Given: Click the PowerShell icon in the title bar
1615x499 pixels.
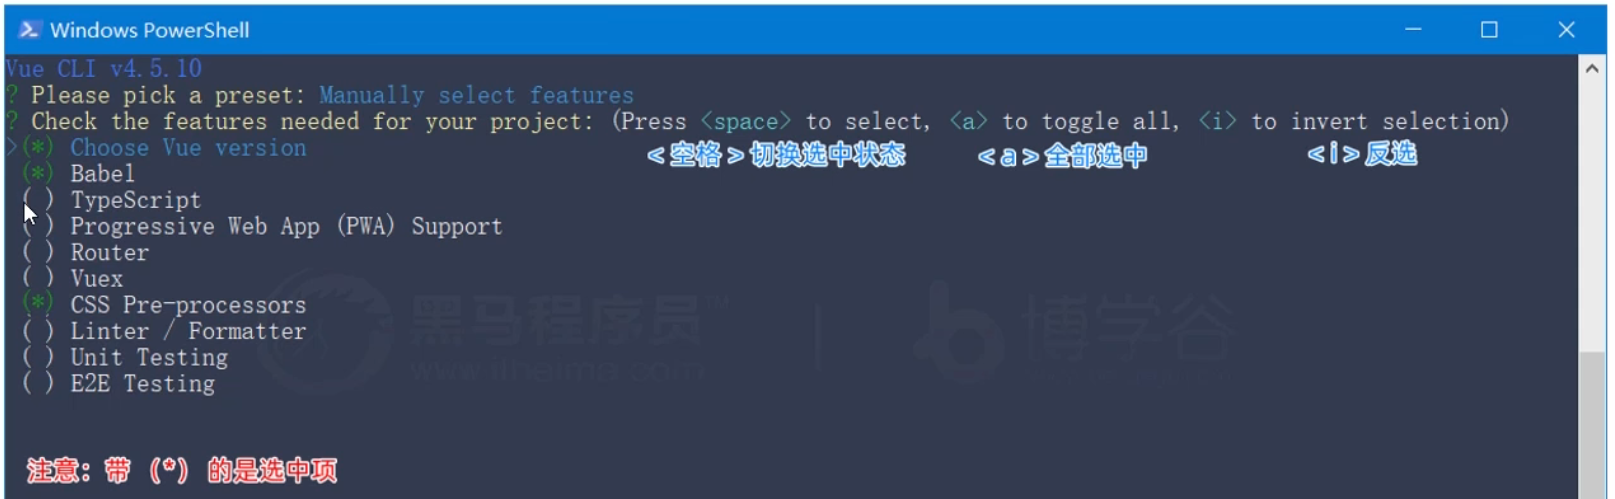Looking at the screenshot, I should (x=29, y=30).
